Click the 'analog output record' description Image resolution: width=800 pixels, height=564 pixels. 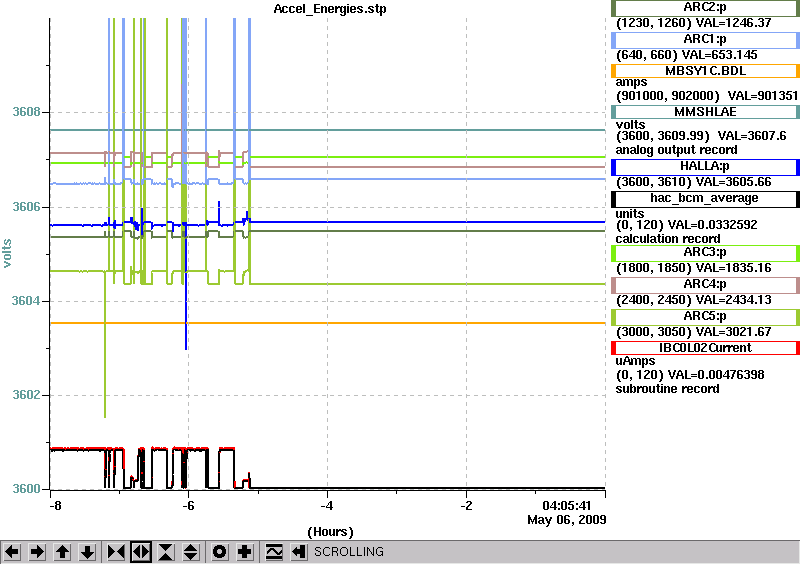pyautogui.click(x=676, y=150)
